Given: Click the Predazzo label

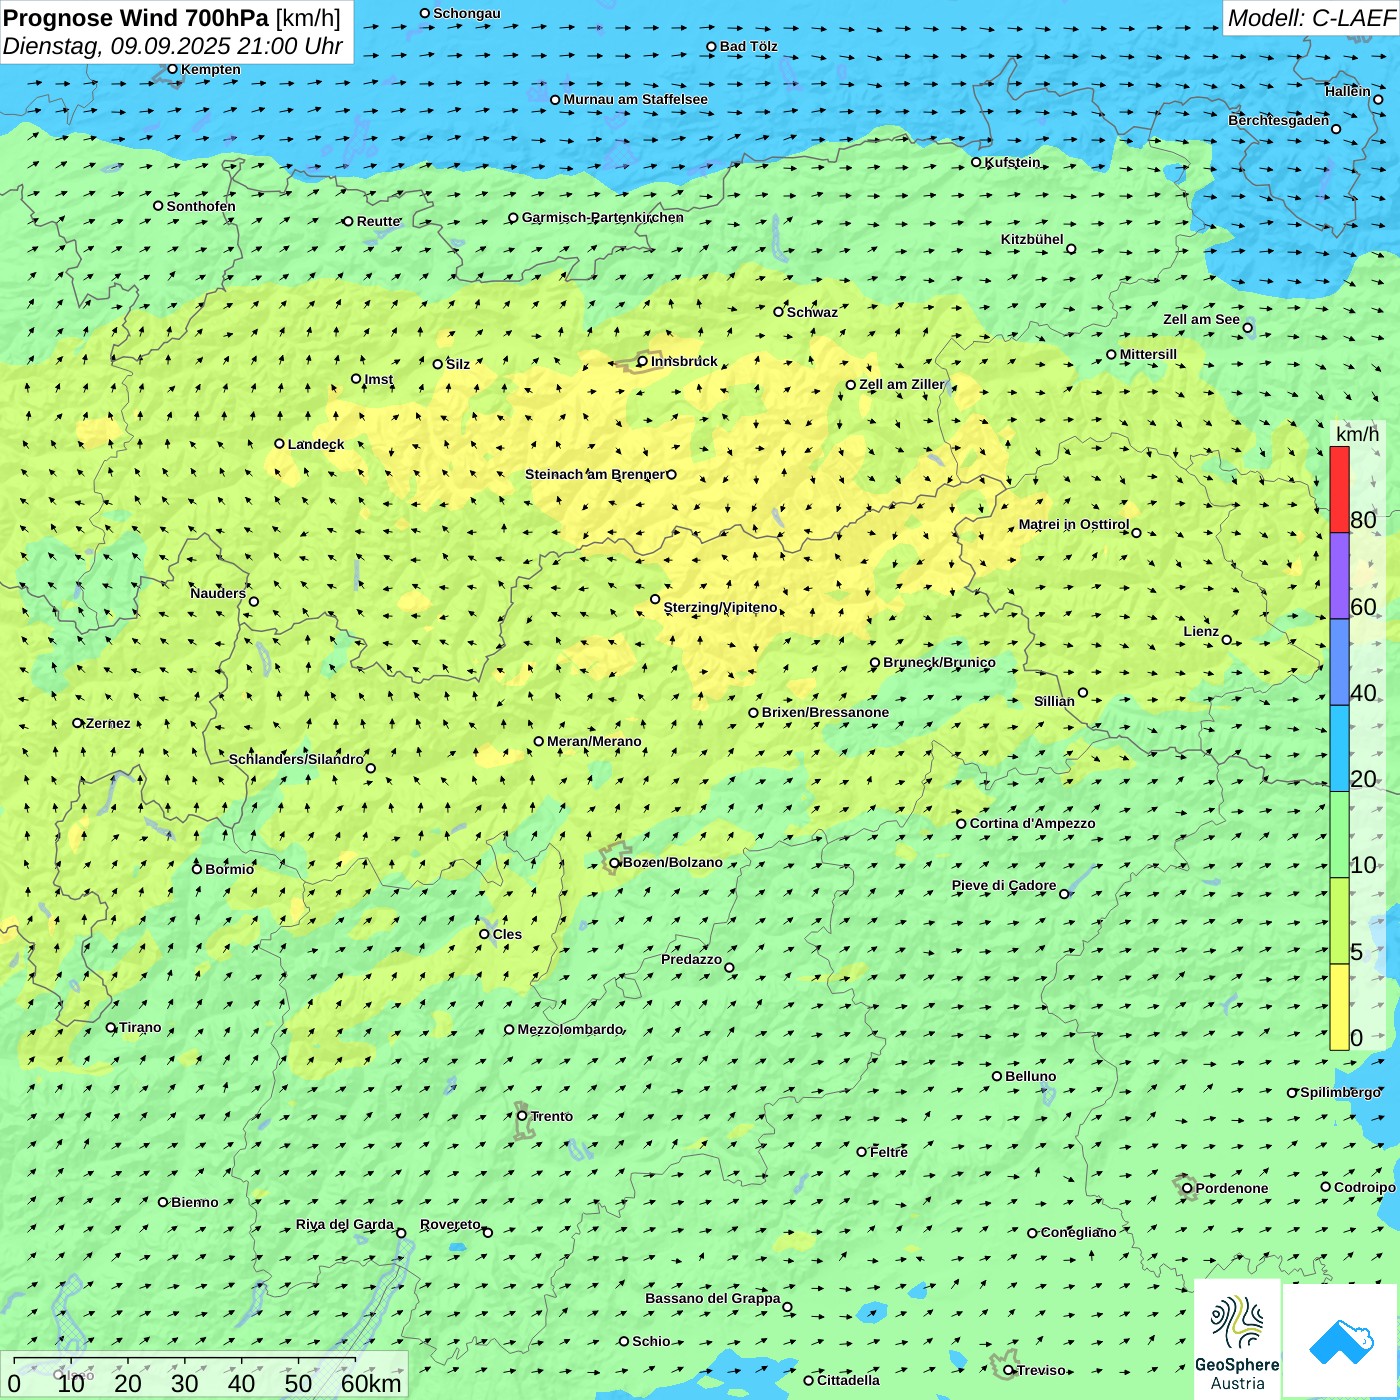Looking at the screenshot, I should (691, 959).
